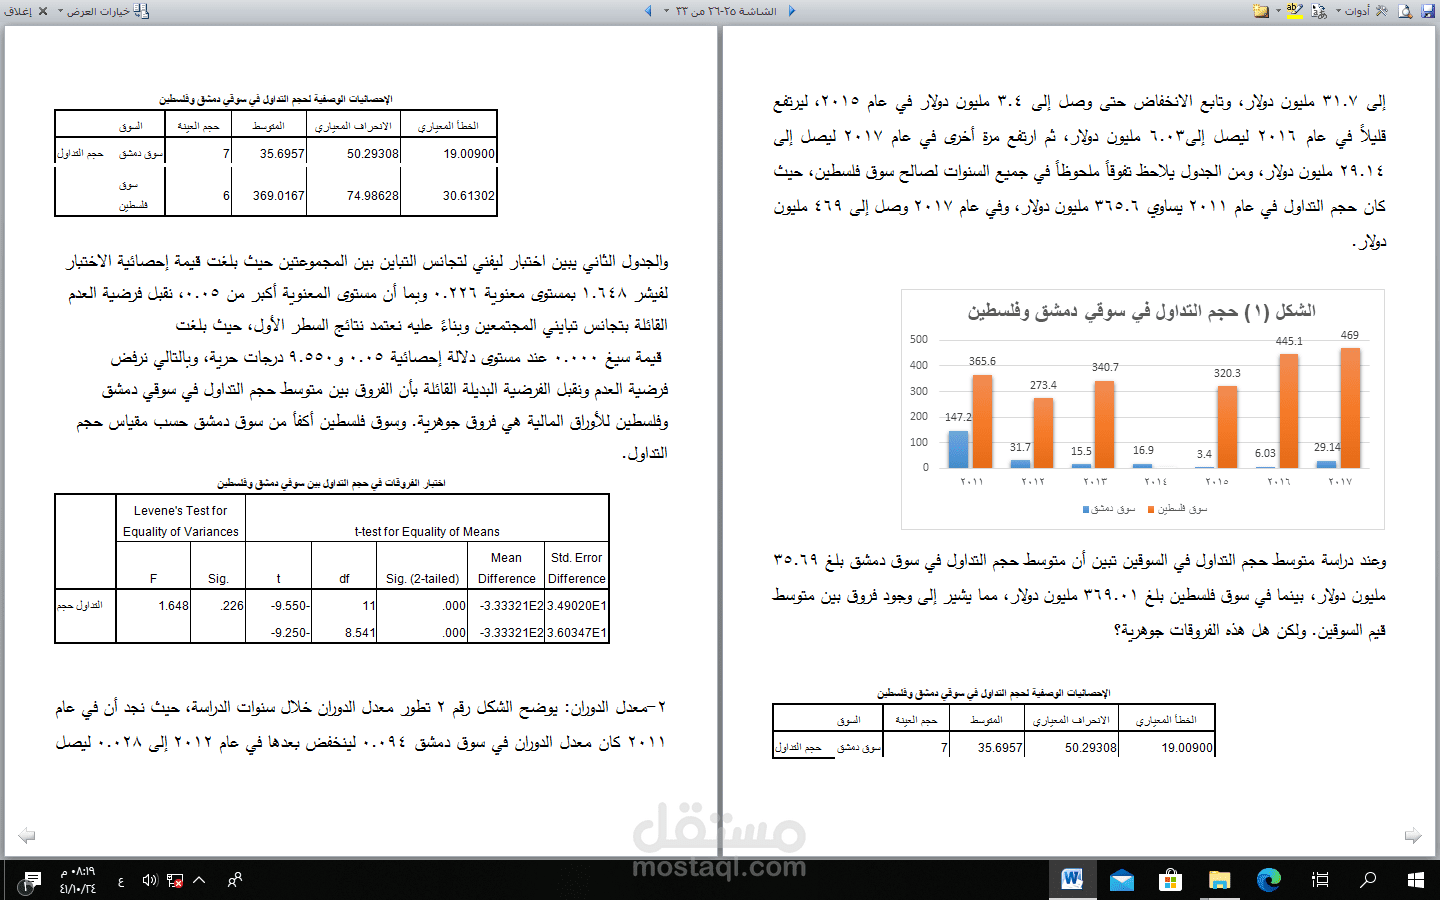Expand the highlight color dropdown arrow
Viewport: 1440px width, 900px height.
pyautogui.click(x=1279, y=11)
